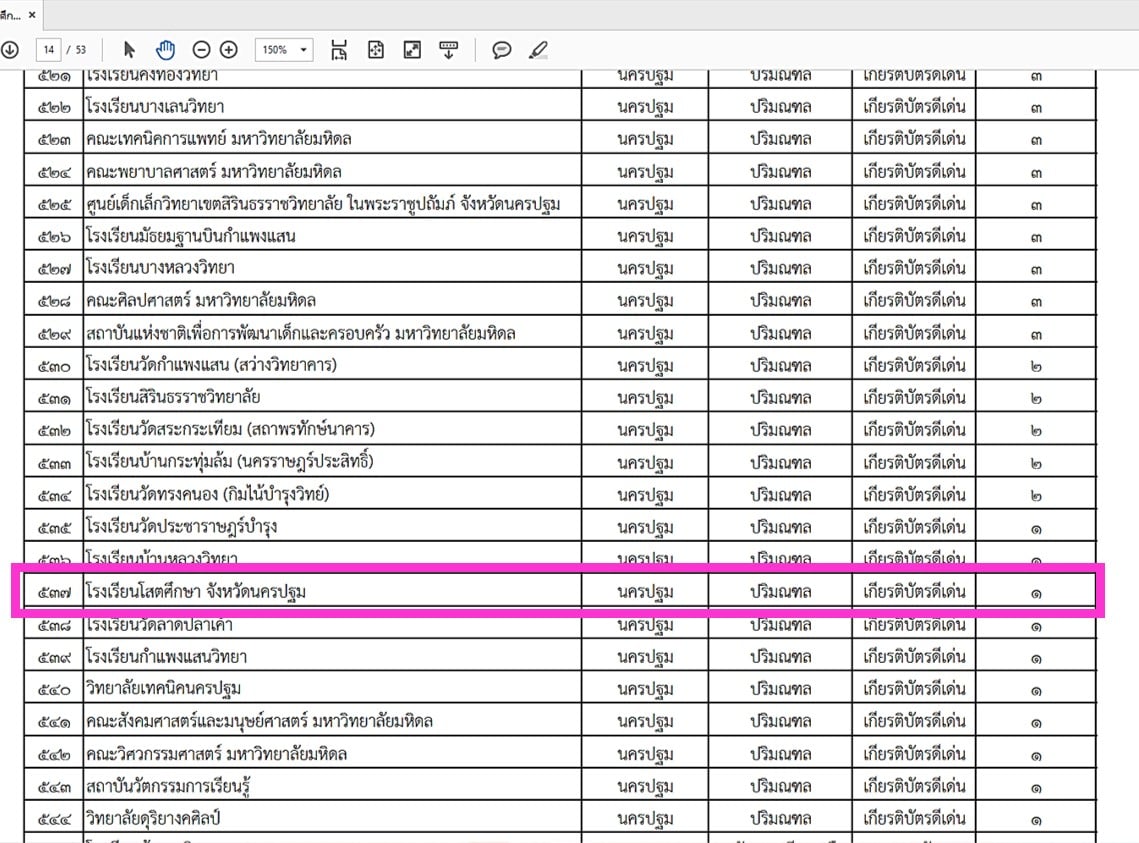Zoom out with the minus icon
This screenshot has height=843, width=1139.
[x=201, y=50]
